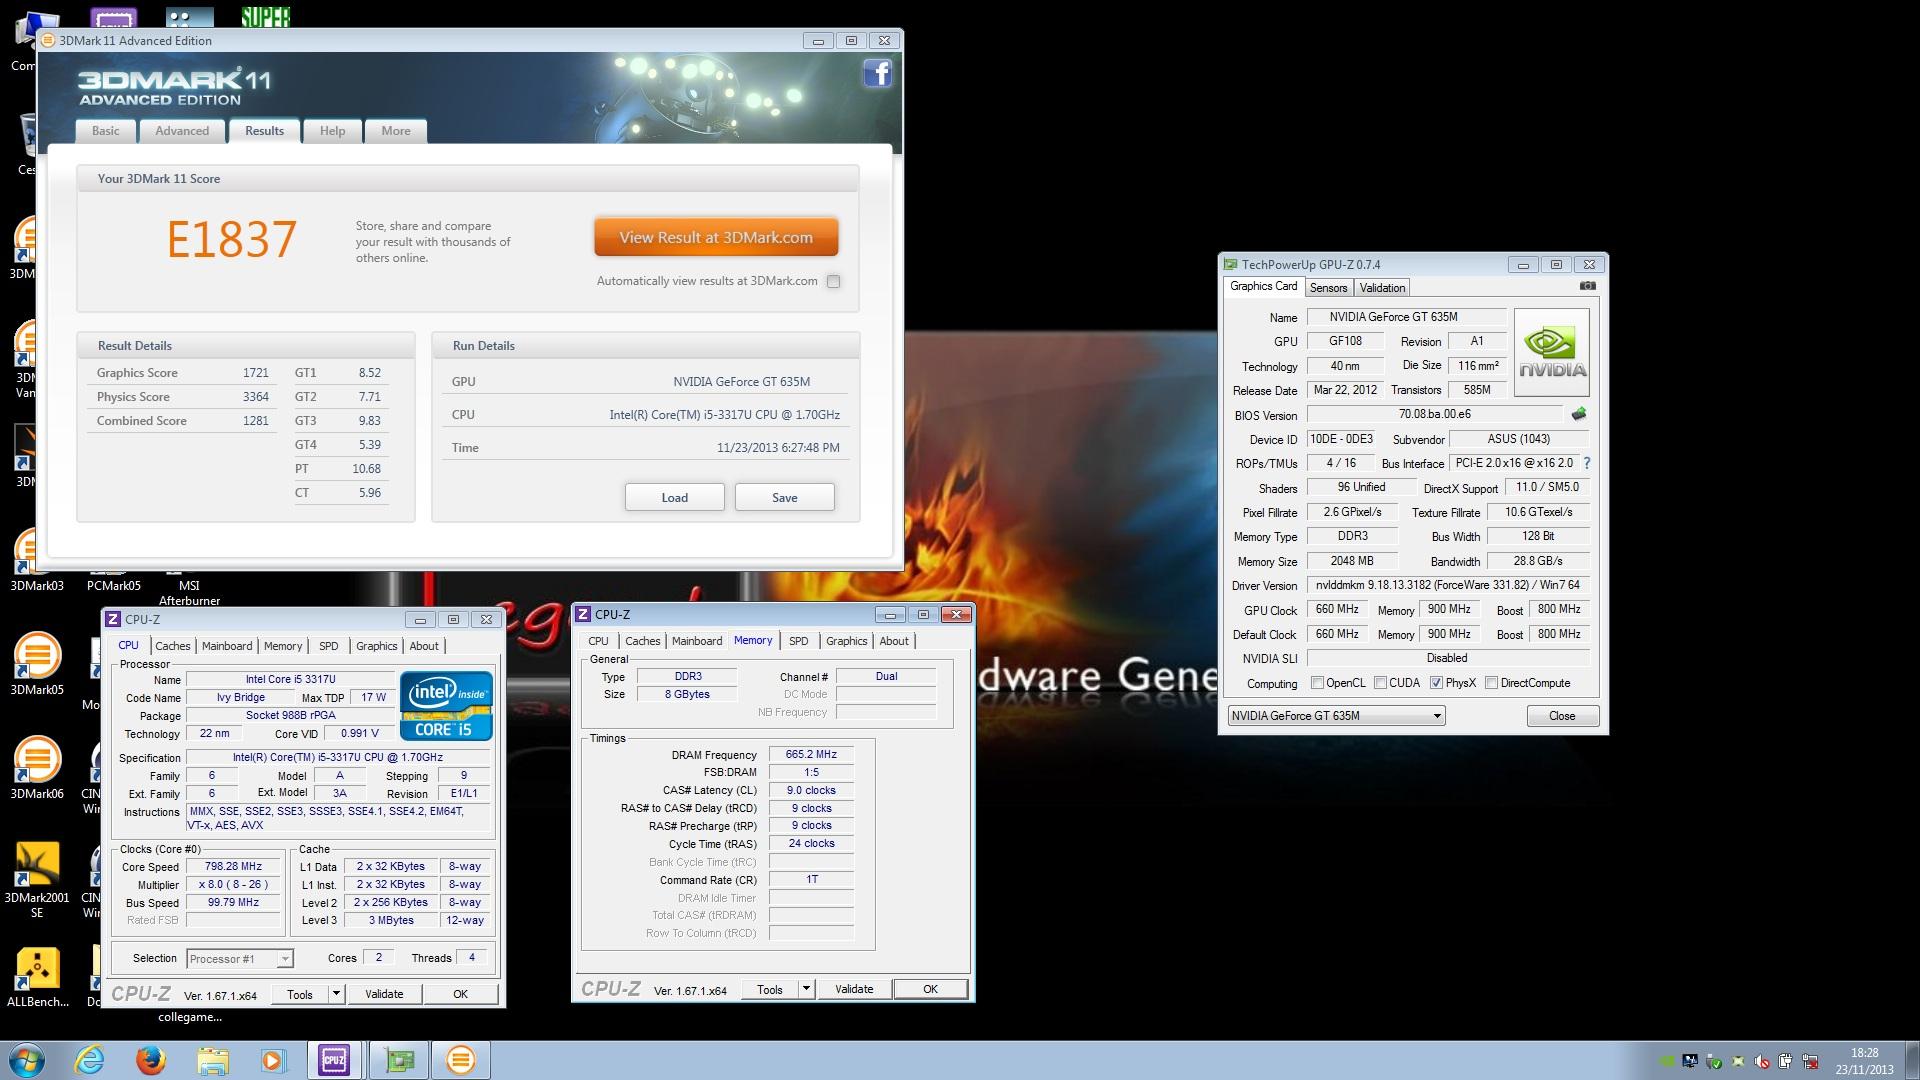This screenshot has height=1080, width=1920.
Task: Launch Firefox from taskbar
Action: click(x=151, y=1060)
